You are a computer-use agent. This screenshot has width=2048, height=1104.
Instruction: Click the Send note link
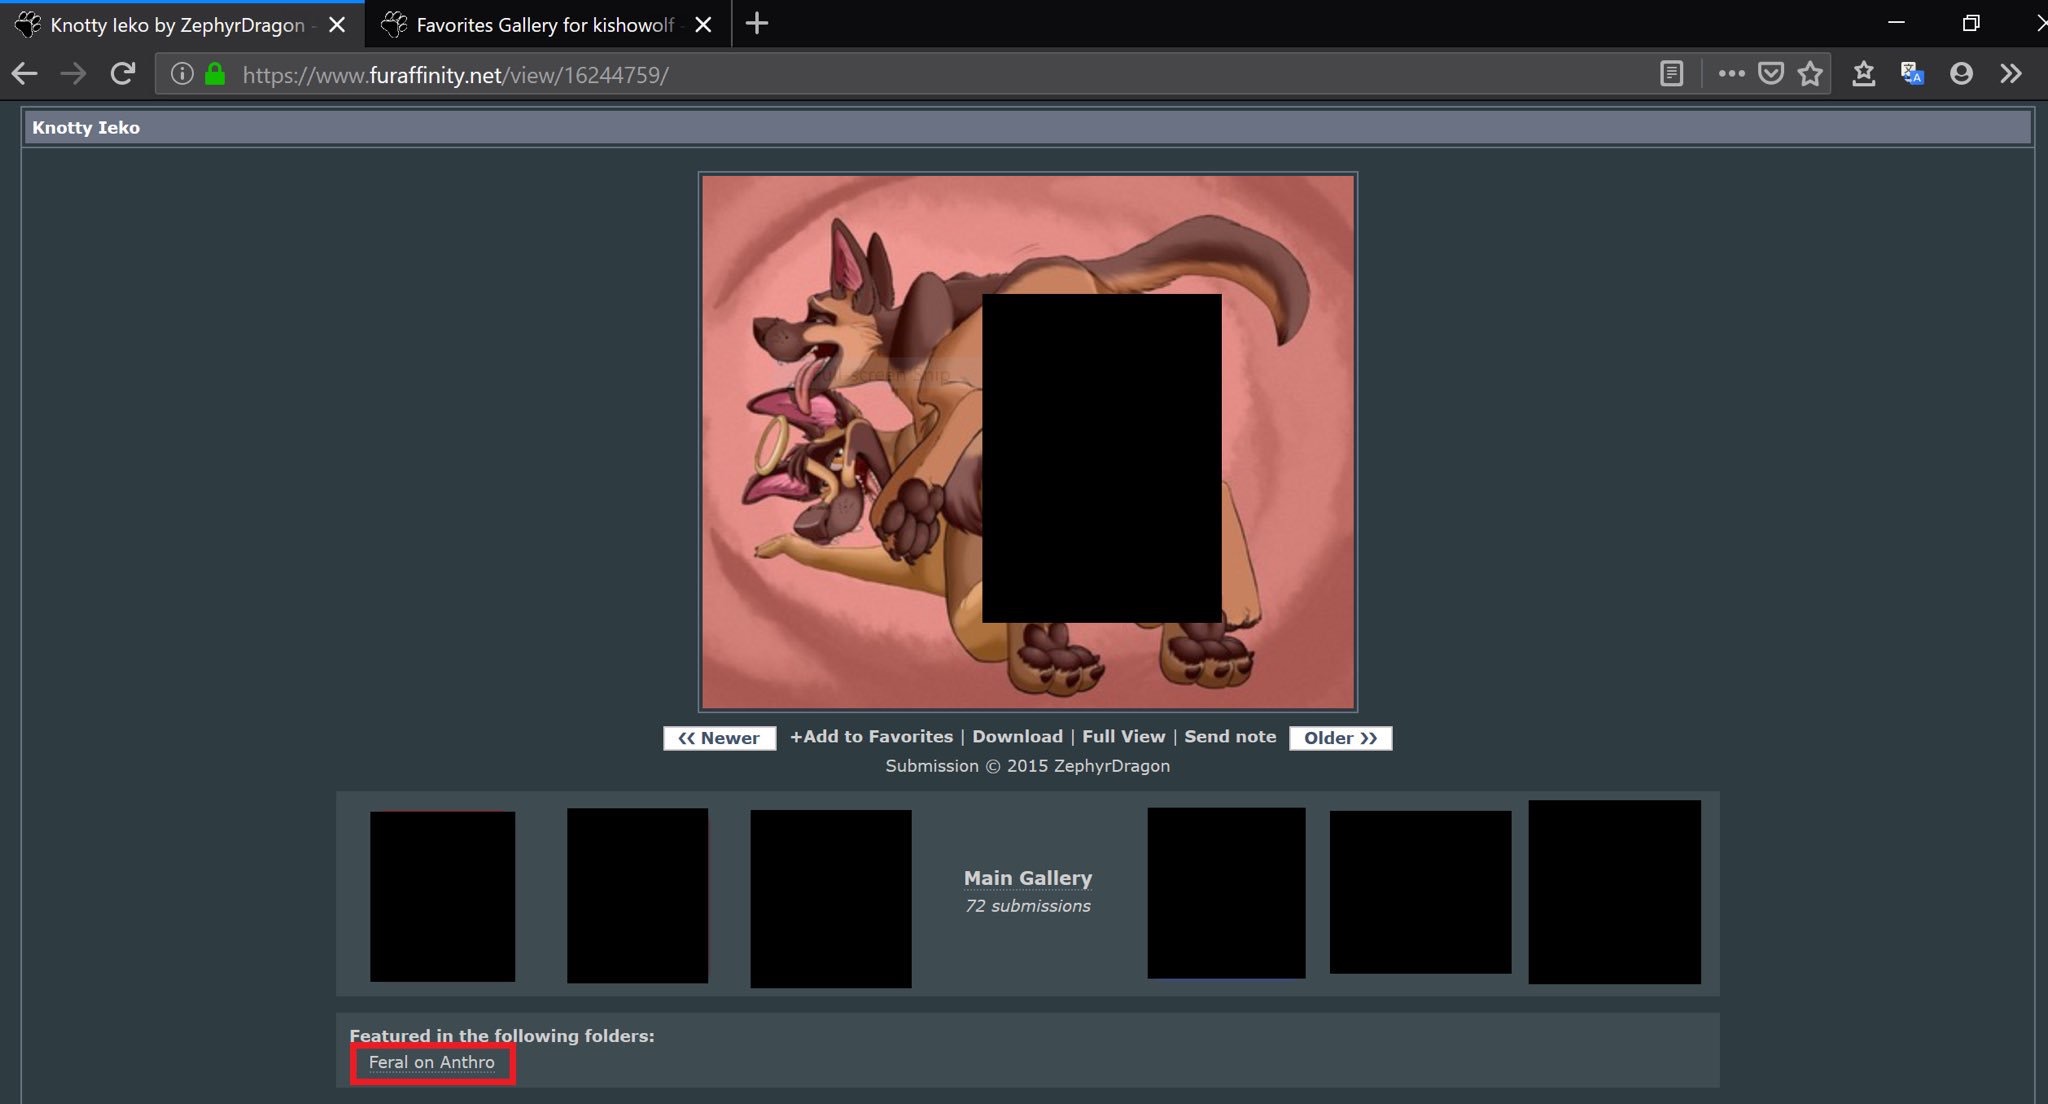[1230, 737]
